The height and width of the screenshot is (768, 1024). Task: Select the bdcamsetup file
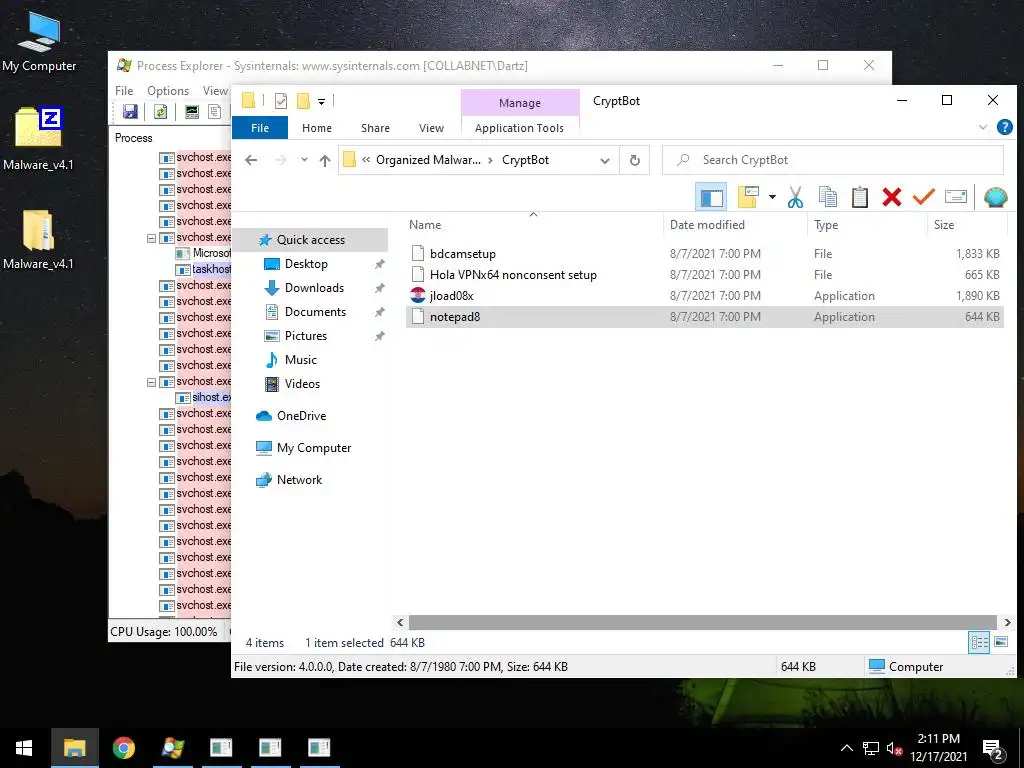pyautogui.click(x=705, y=253)
